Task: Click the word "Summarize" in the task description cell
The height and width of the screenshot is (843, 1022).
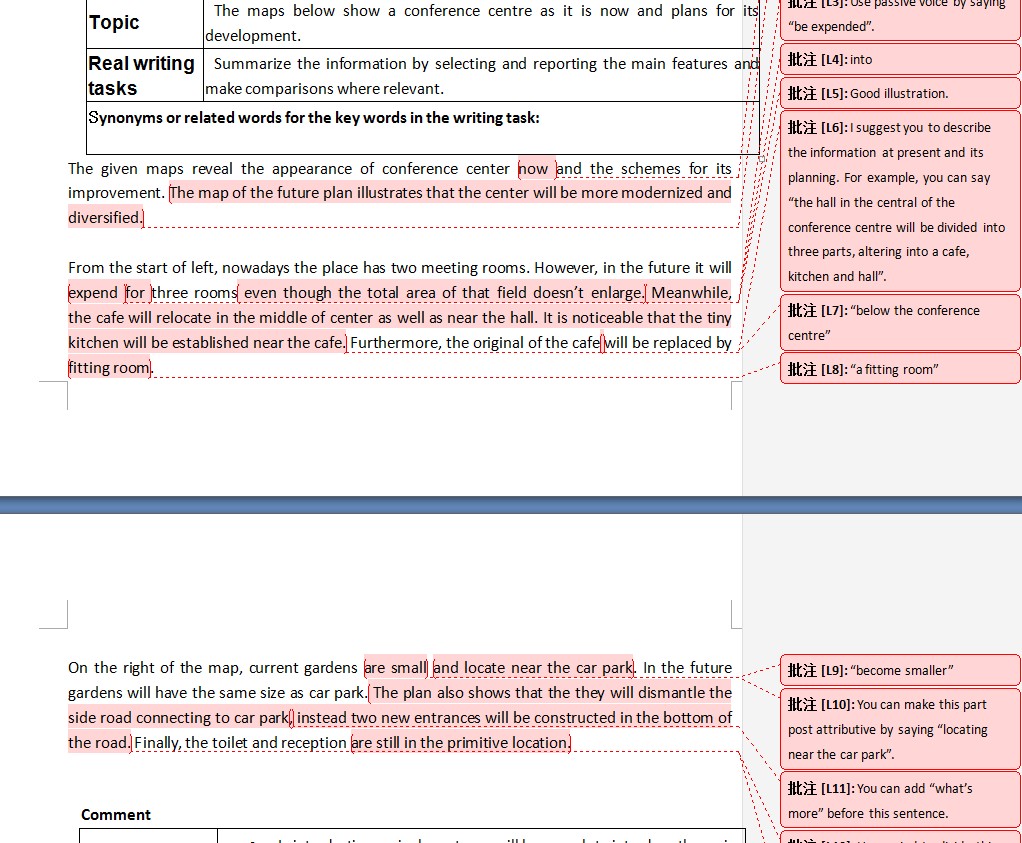Action: tap(252, 64)
